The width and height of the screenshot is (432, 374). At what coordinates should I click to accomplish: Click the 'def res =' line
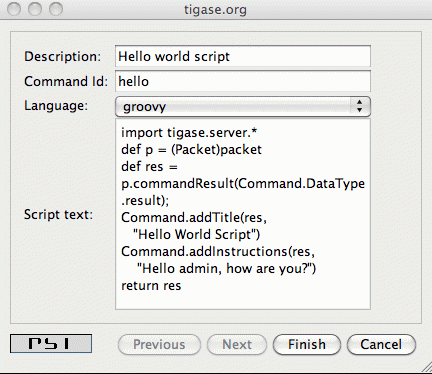tap(149, 166)
